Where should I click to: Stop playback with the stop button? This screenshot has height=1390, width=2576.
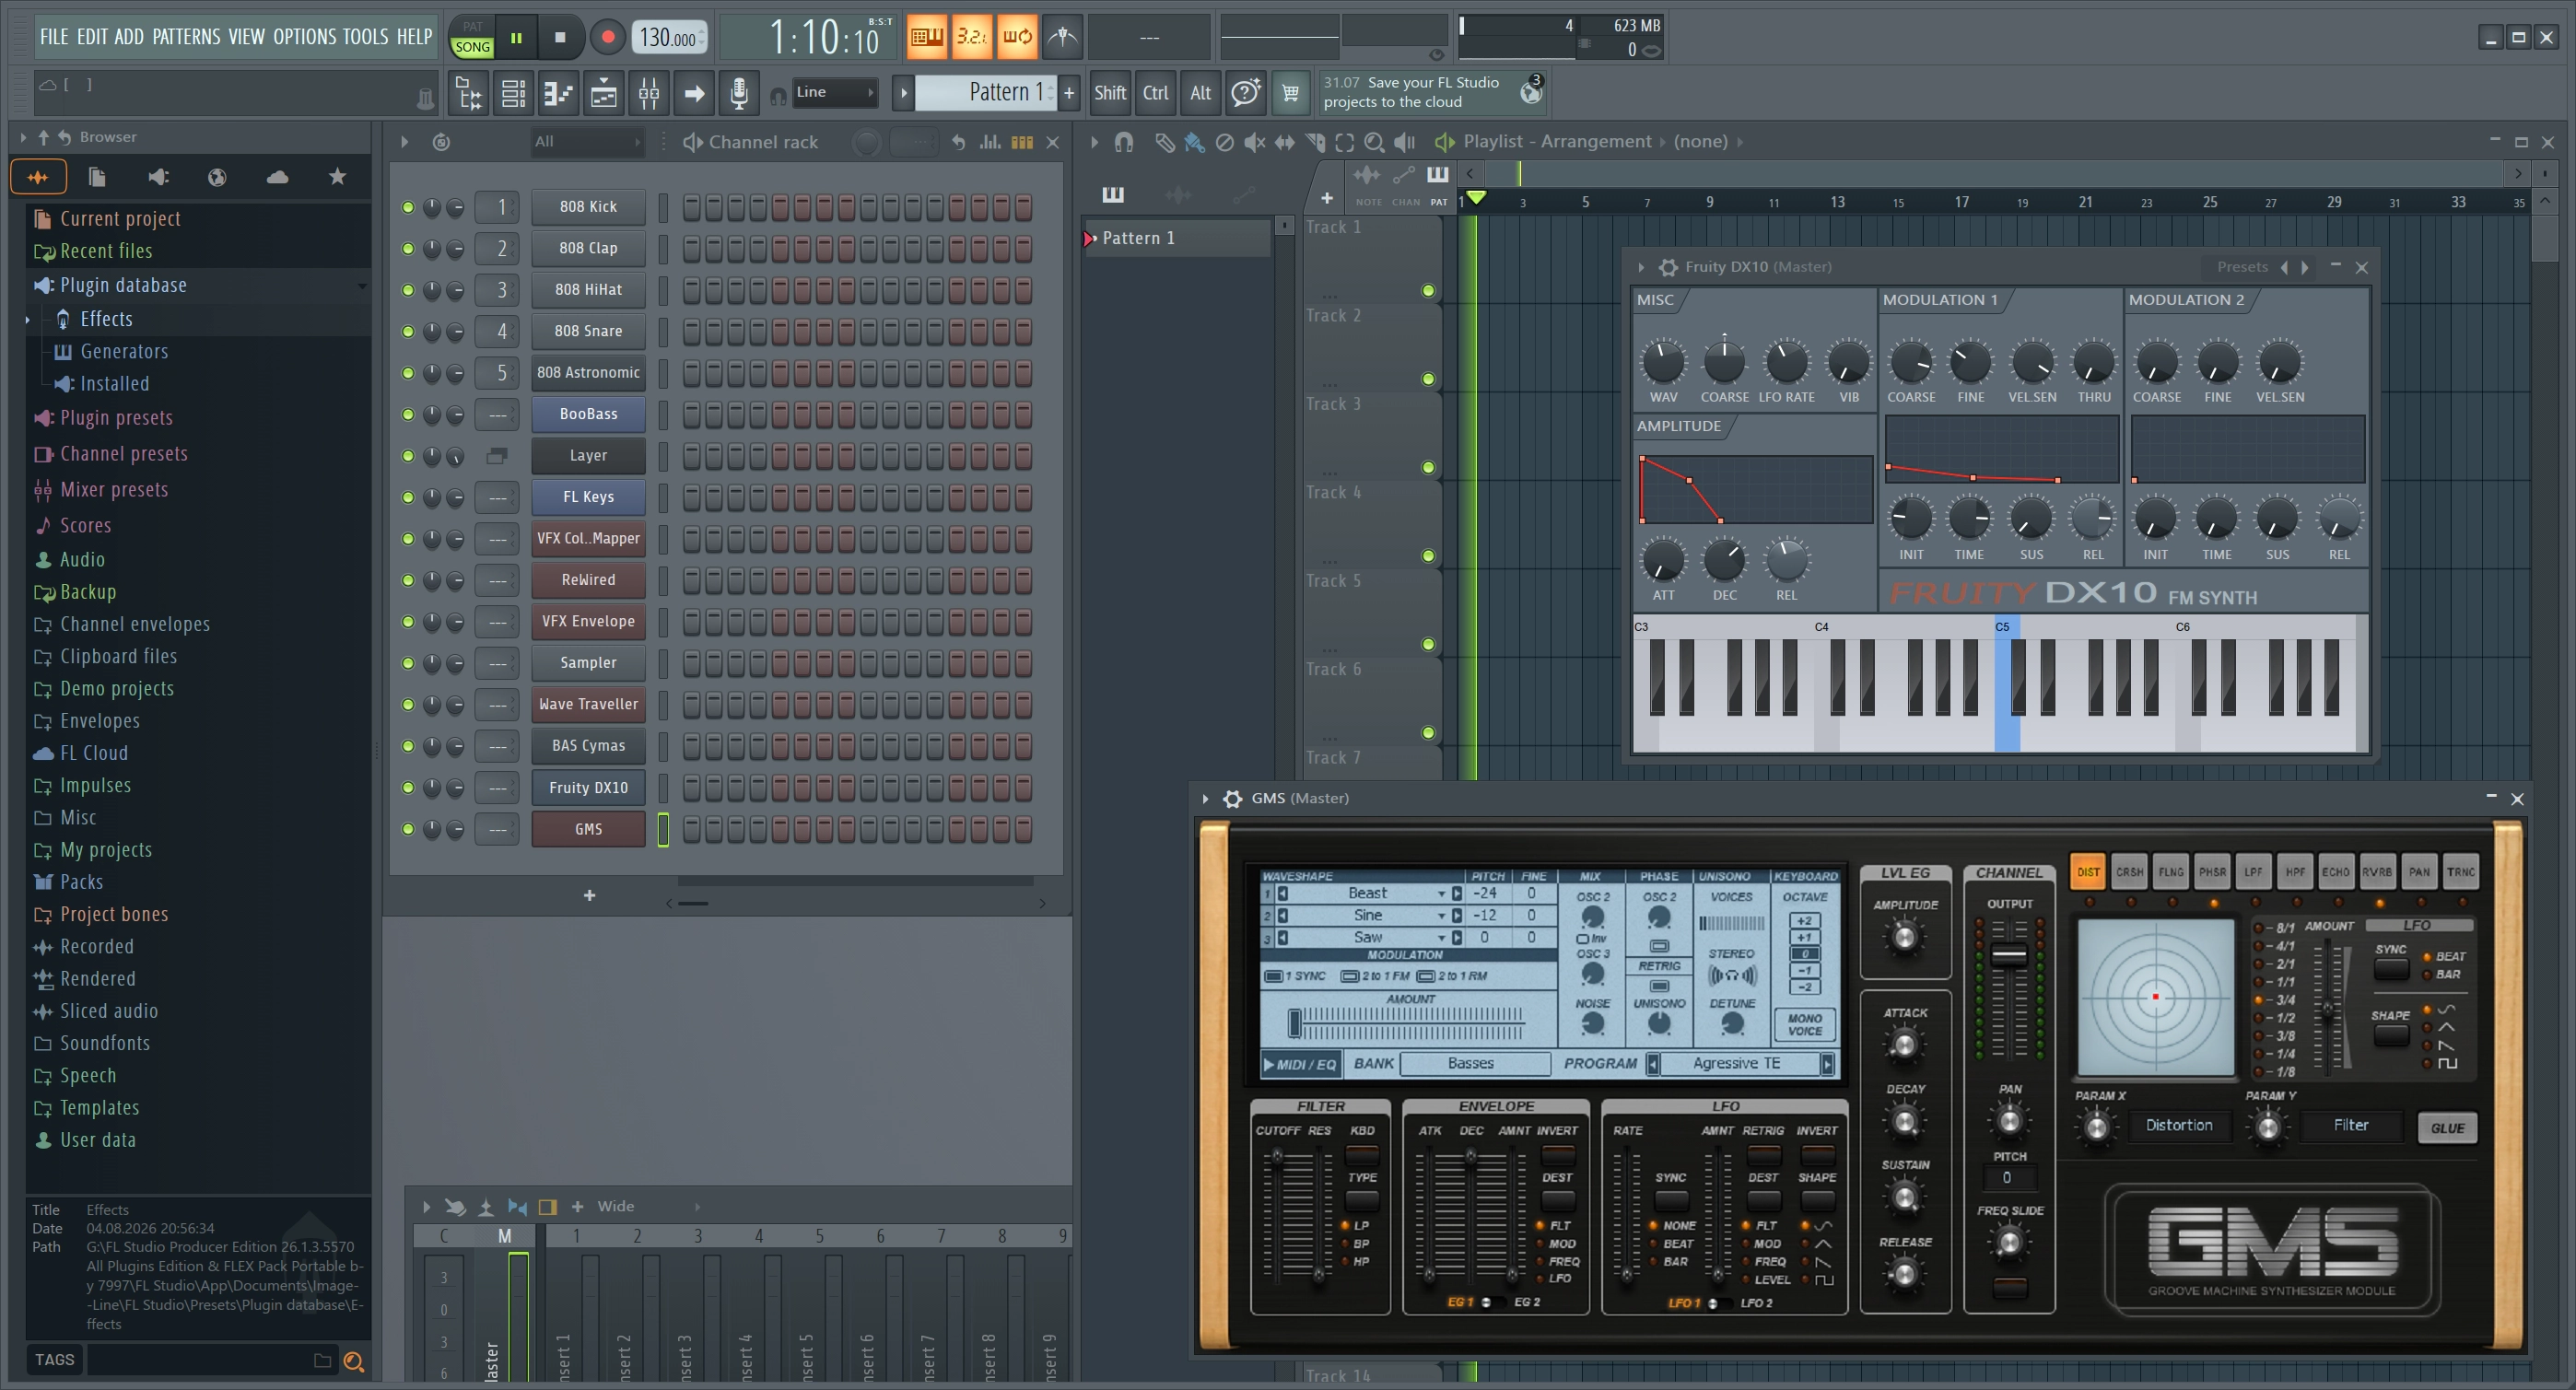(560, 37)
